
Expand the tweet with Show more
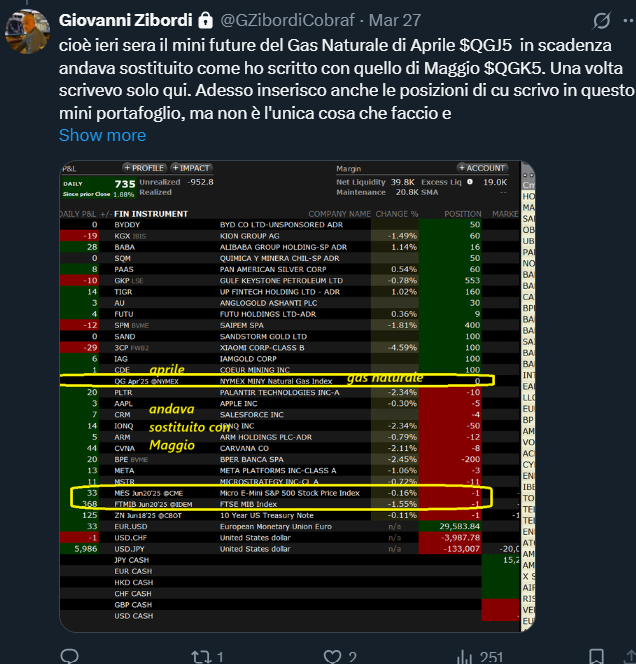tap(102, 135)
